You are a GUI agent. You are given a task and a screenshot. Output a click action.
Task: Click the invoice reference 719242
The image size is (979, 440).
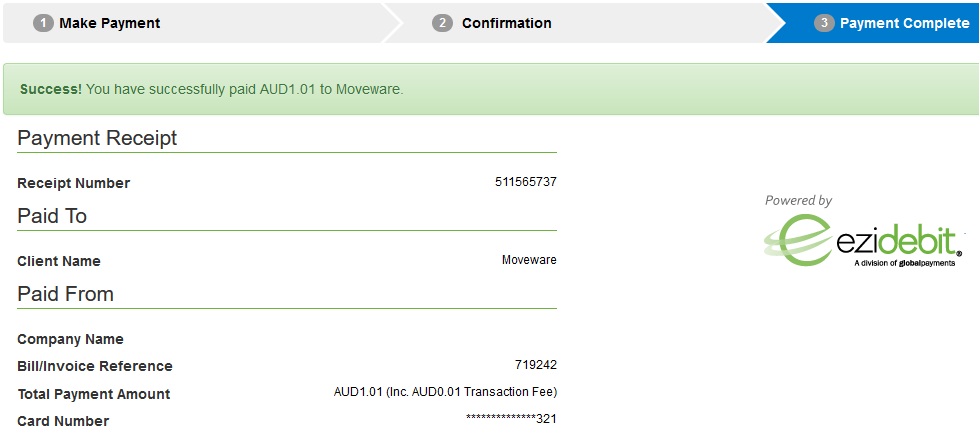pos(536,364)
